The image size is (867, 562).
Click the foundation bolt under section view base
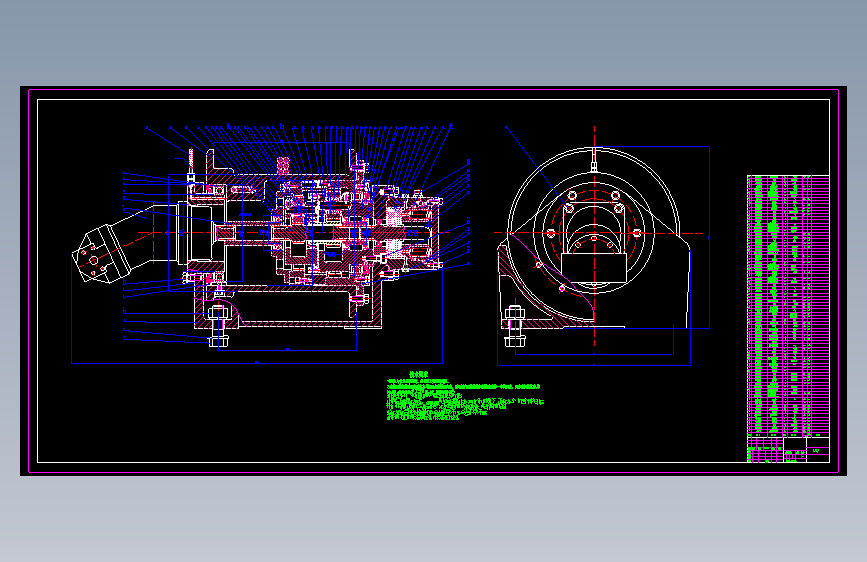[218, 326]
